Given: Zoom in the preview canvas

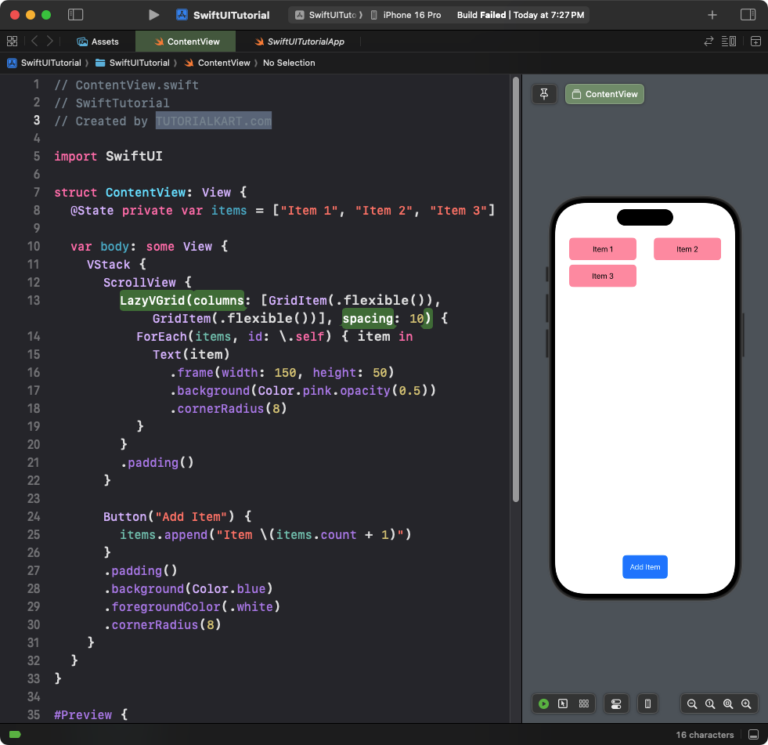Looking at the screenshot, I should (x=746, y=704).
